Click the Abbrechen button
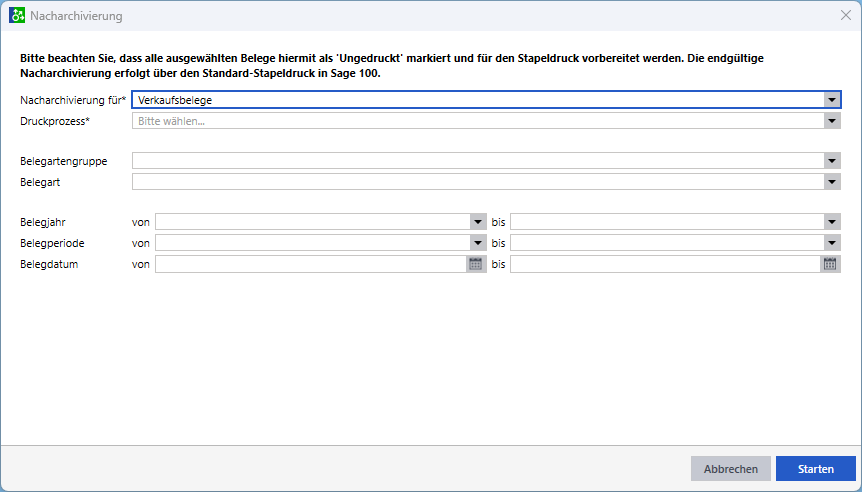The image size is (862, 492). [730, 469]
